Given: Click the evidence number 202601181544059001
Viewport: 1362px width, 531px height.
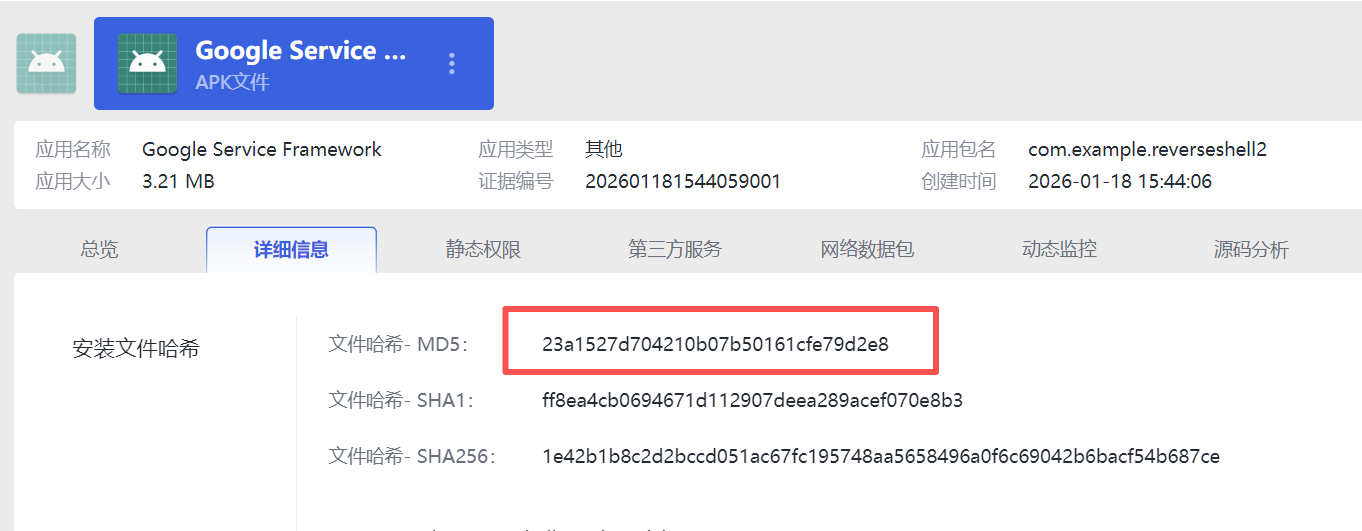Looking at the screenshot, I should pyautogui.click(x=683, y=182).
